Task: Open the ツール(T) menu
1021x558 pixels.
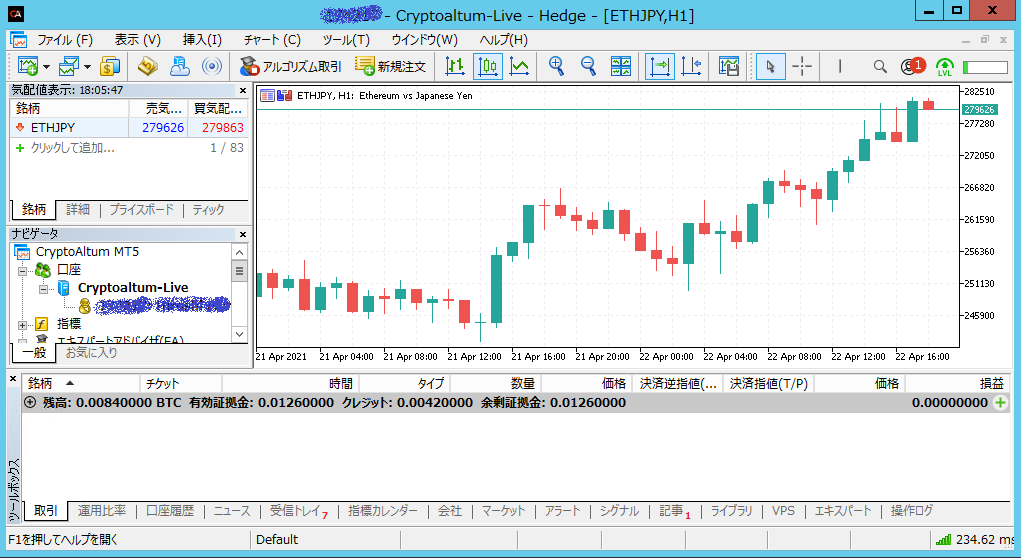Action: coord(346,40)
